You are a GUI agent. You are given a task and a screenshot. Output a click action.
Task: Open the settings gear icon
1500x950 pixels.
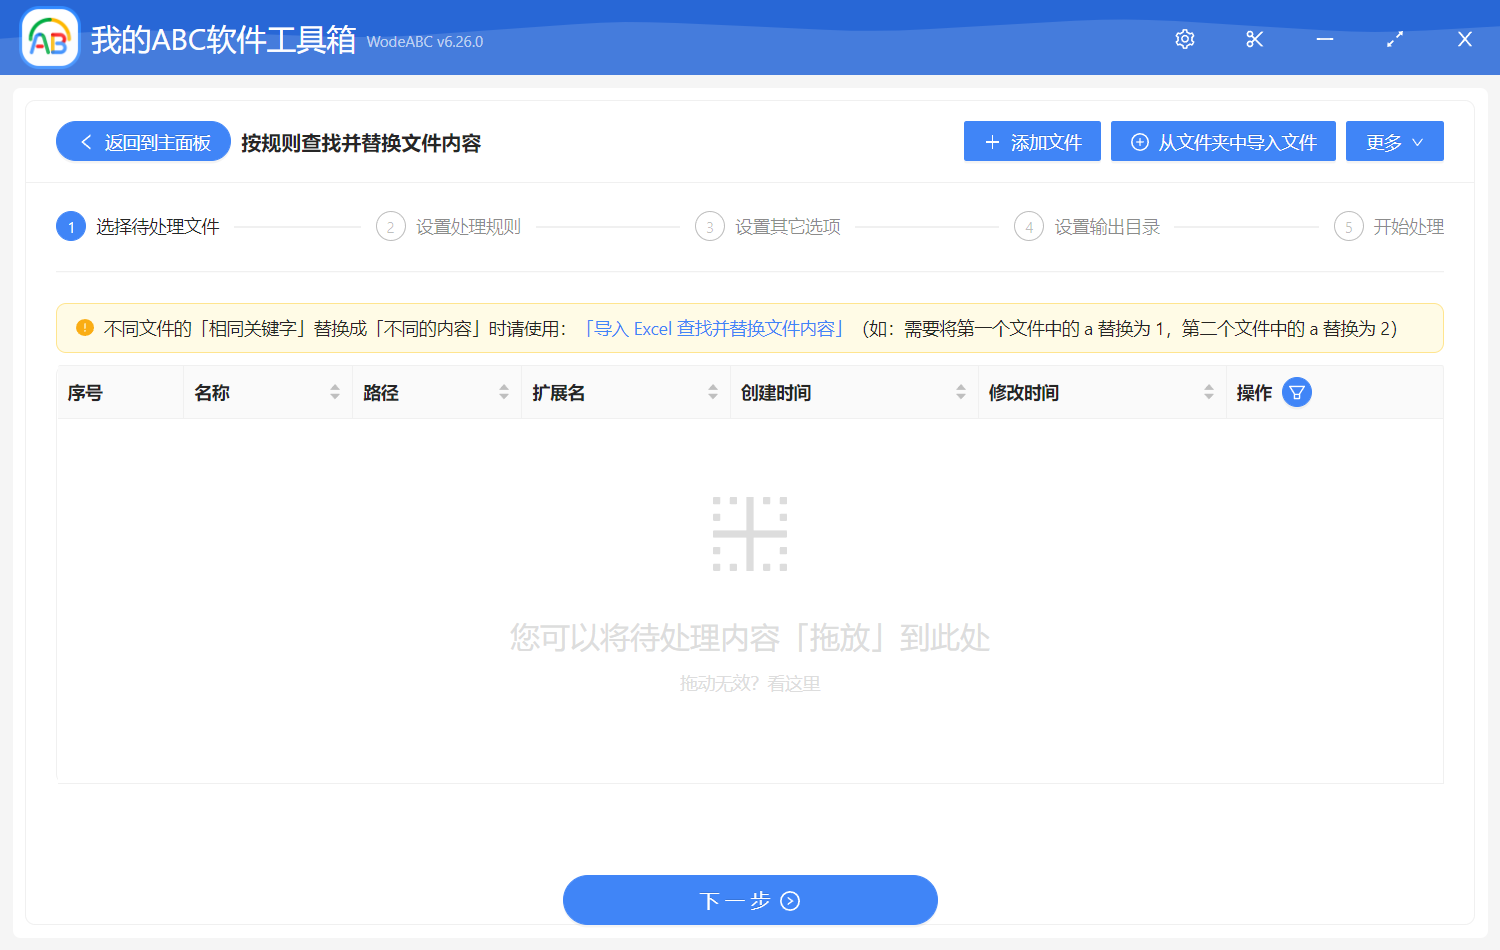(1184, 39)
